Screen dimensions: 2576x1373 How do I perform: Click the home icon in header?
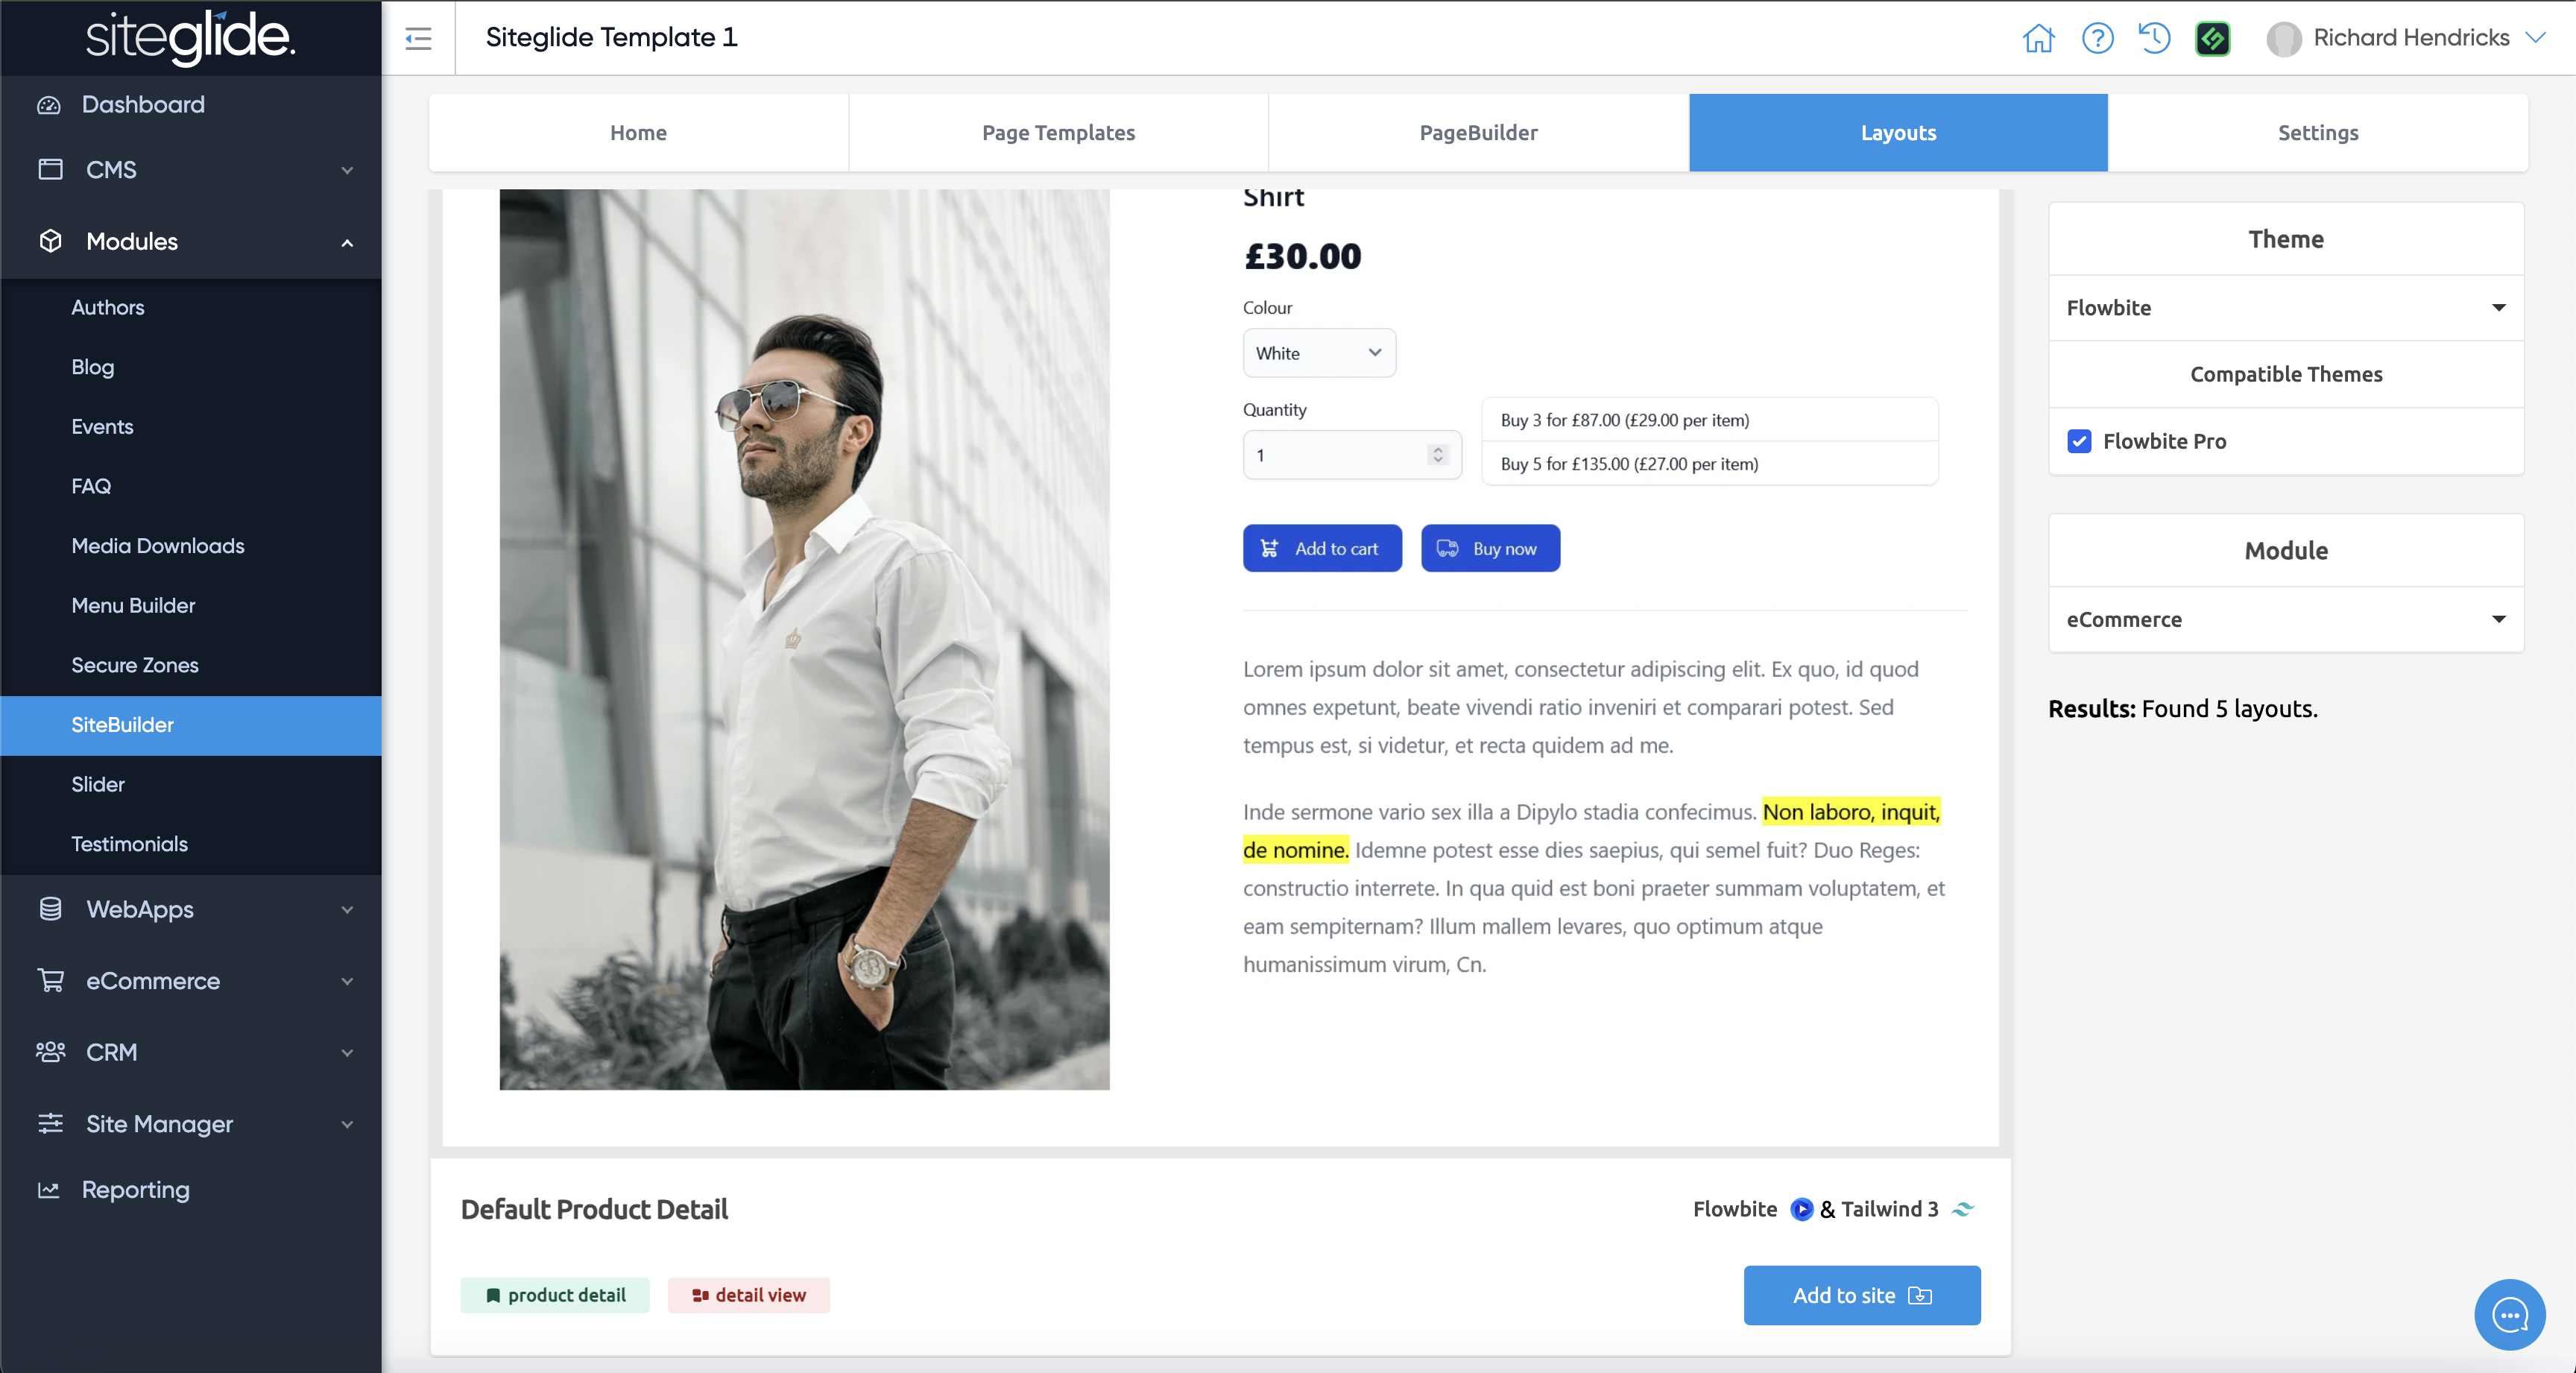point(2038,38)
